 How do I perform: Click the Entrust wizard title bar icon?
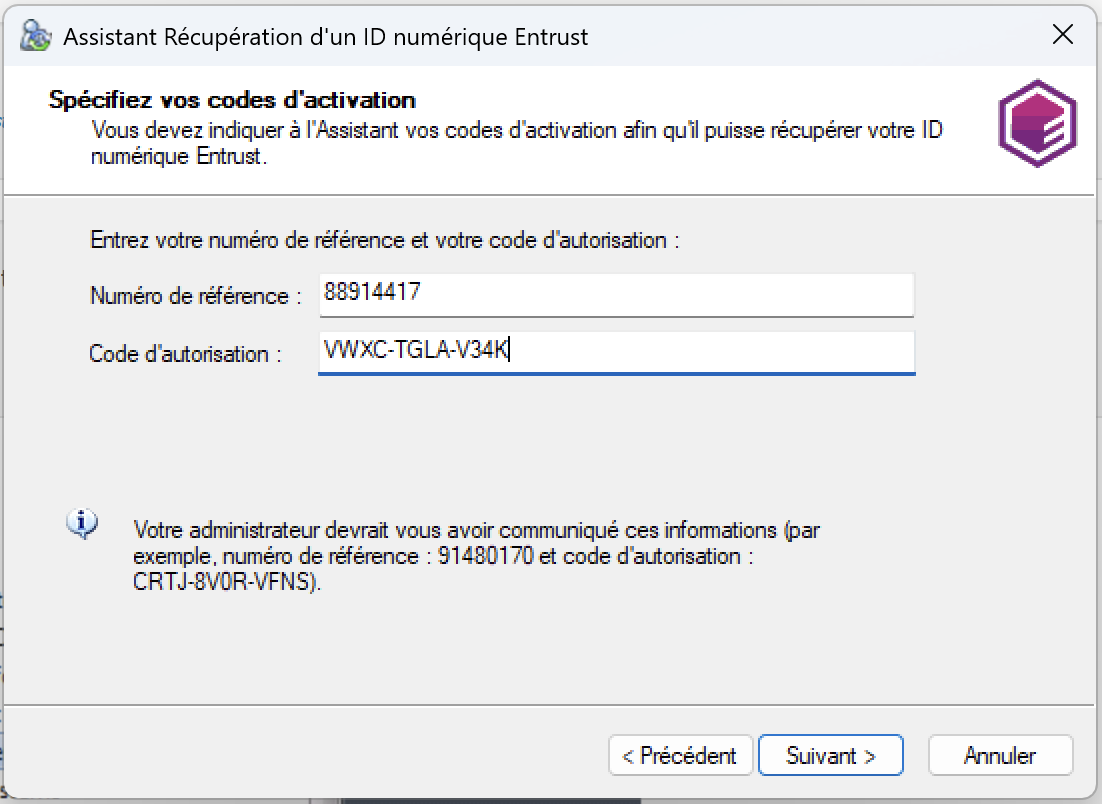coord(36,36)
